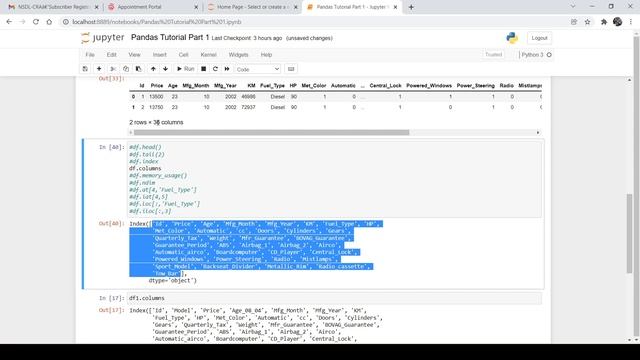Screen dimensions: 640x360
Task: Switch to Home Page Jupyter tab
Action: 252,7
